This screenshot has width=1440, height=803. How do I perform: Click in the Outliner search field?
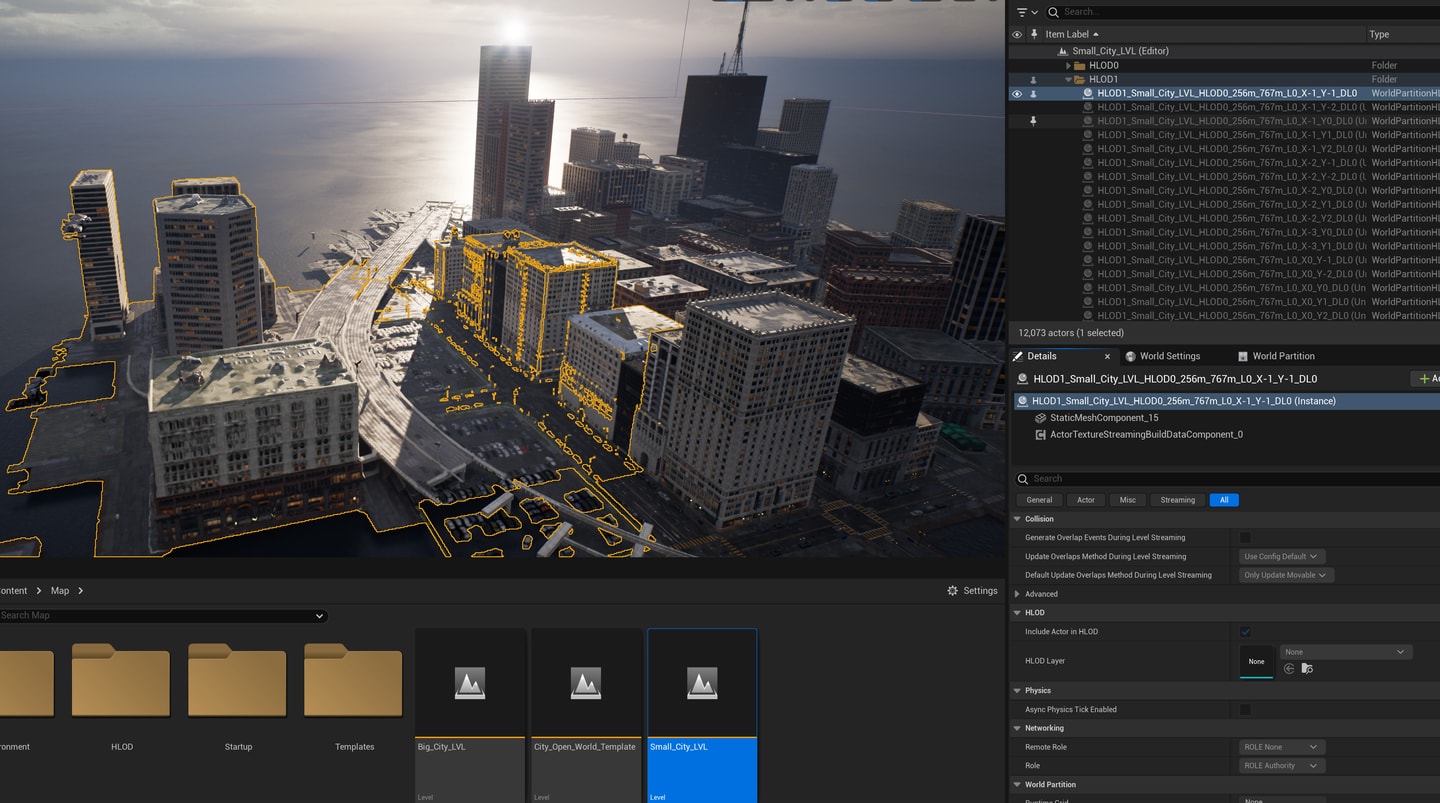point(1245,12)
